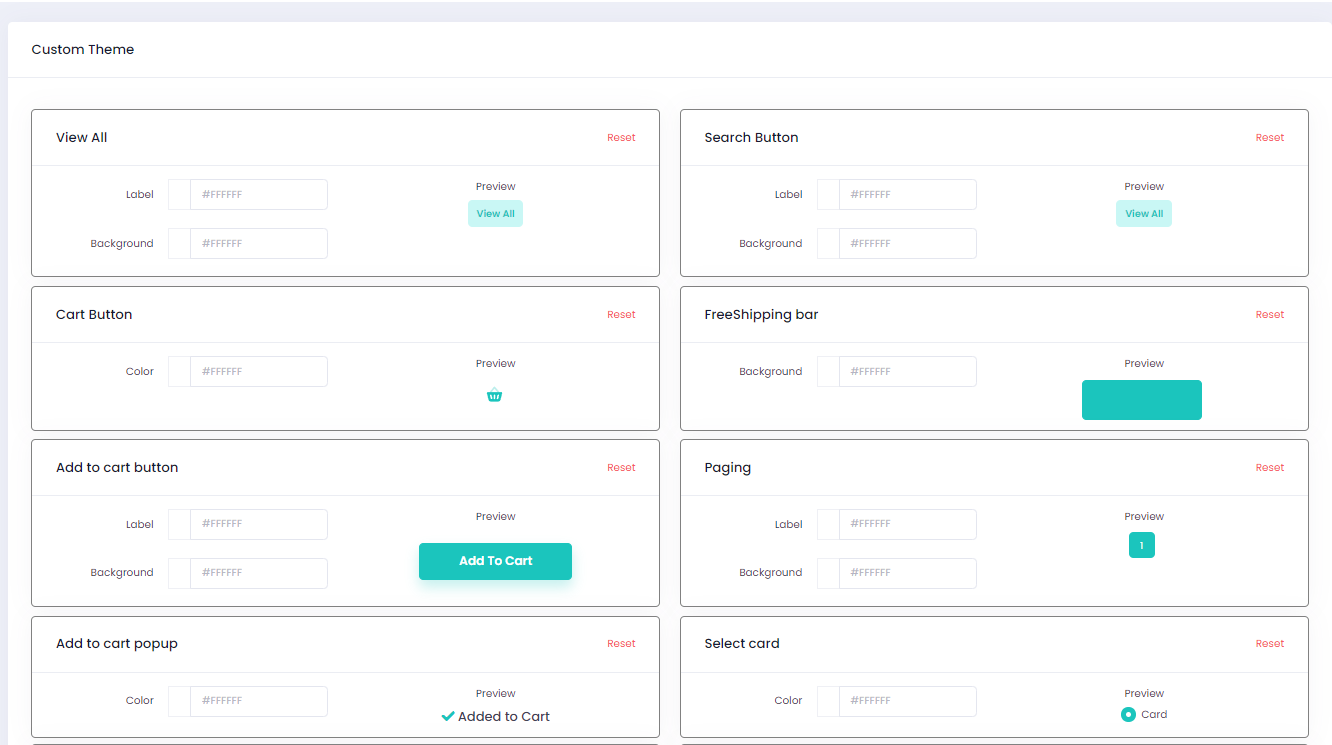The height and width of the screenshot is (745, 1332).
Task: Click the page 1 preview button
Action: (1142, 545)
